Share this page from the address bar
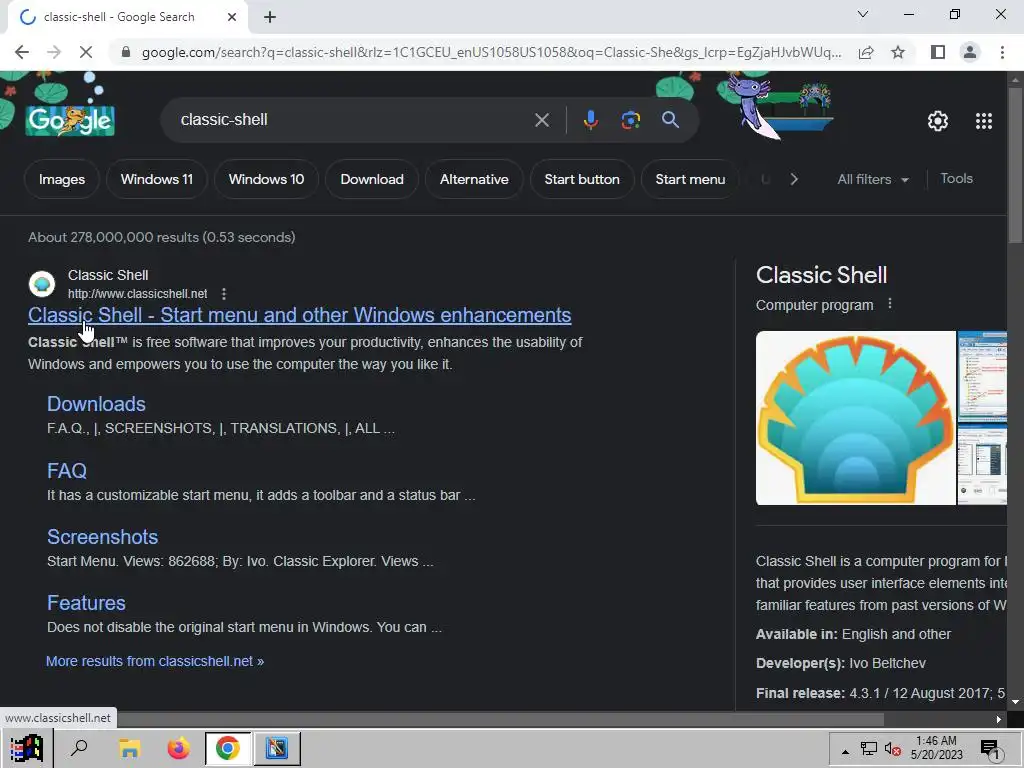Screen dimensions: 1024x768 click(866, 52)
